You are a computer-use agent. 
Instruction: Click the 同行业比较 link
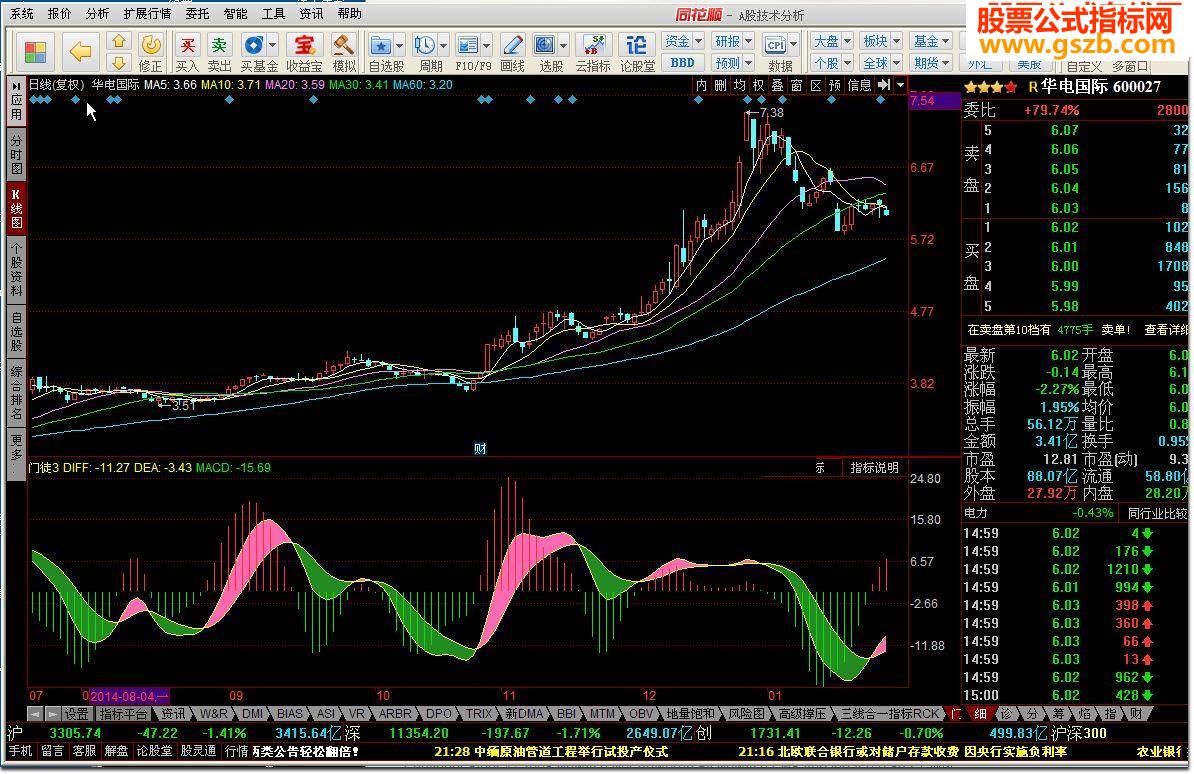[x=1157, y=513]
